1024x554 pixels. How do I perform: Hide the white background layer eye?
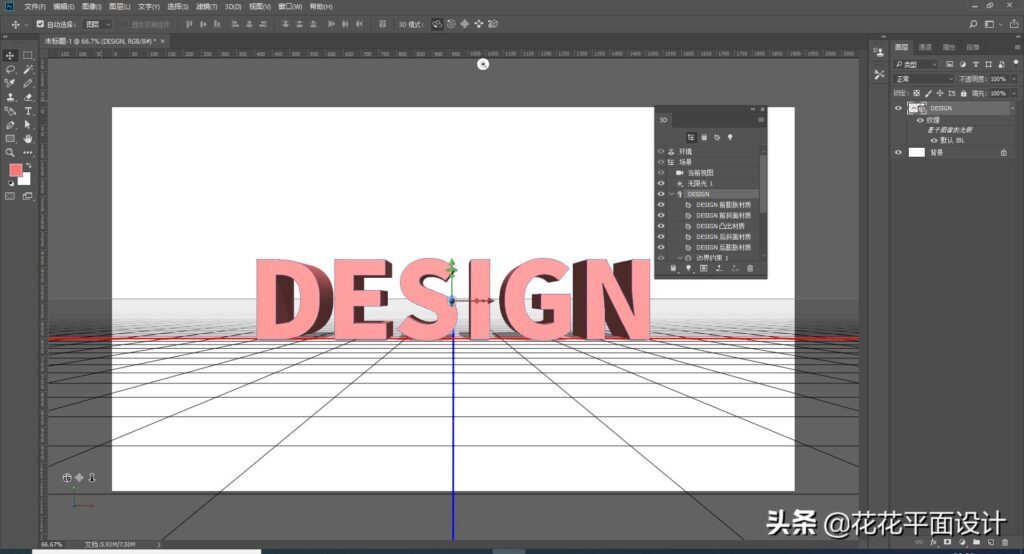pos(898,152)
